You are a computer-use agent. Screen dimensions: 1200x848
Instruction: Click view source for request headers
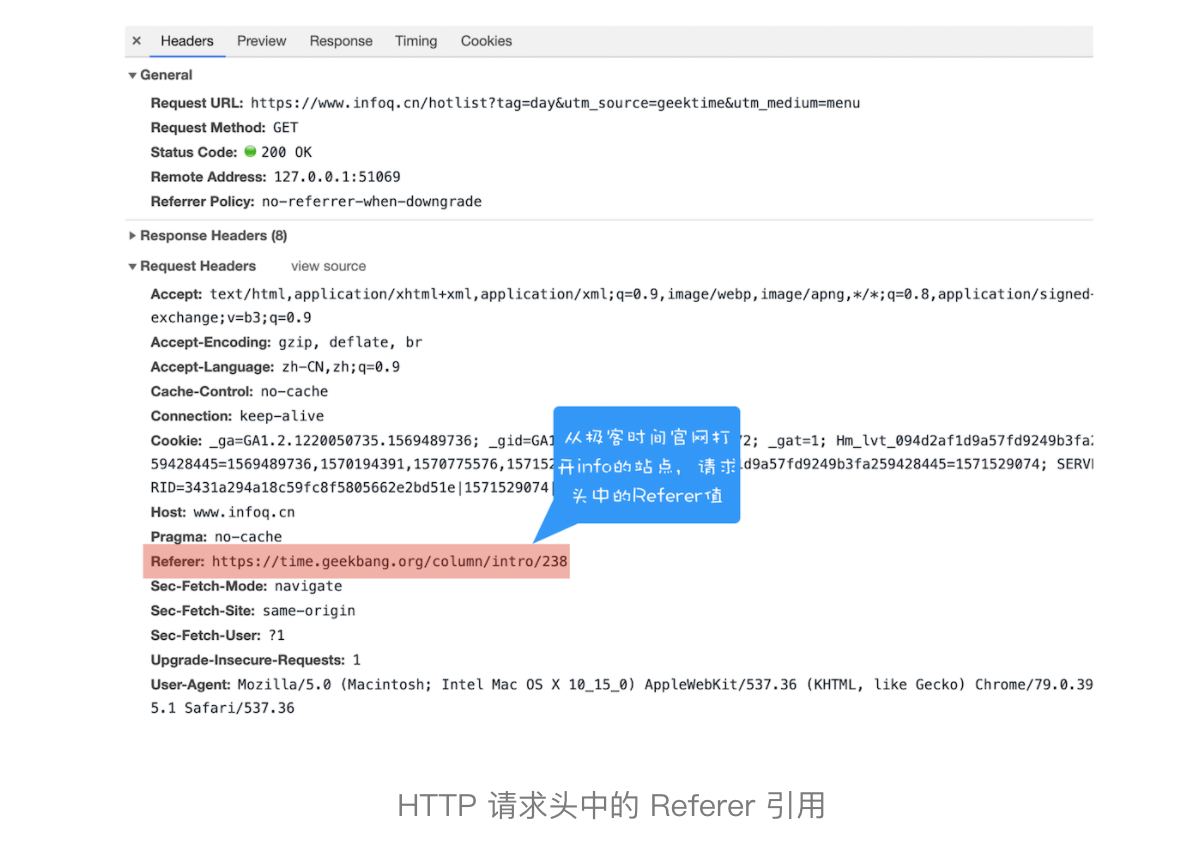coord(328,266)
